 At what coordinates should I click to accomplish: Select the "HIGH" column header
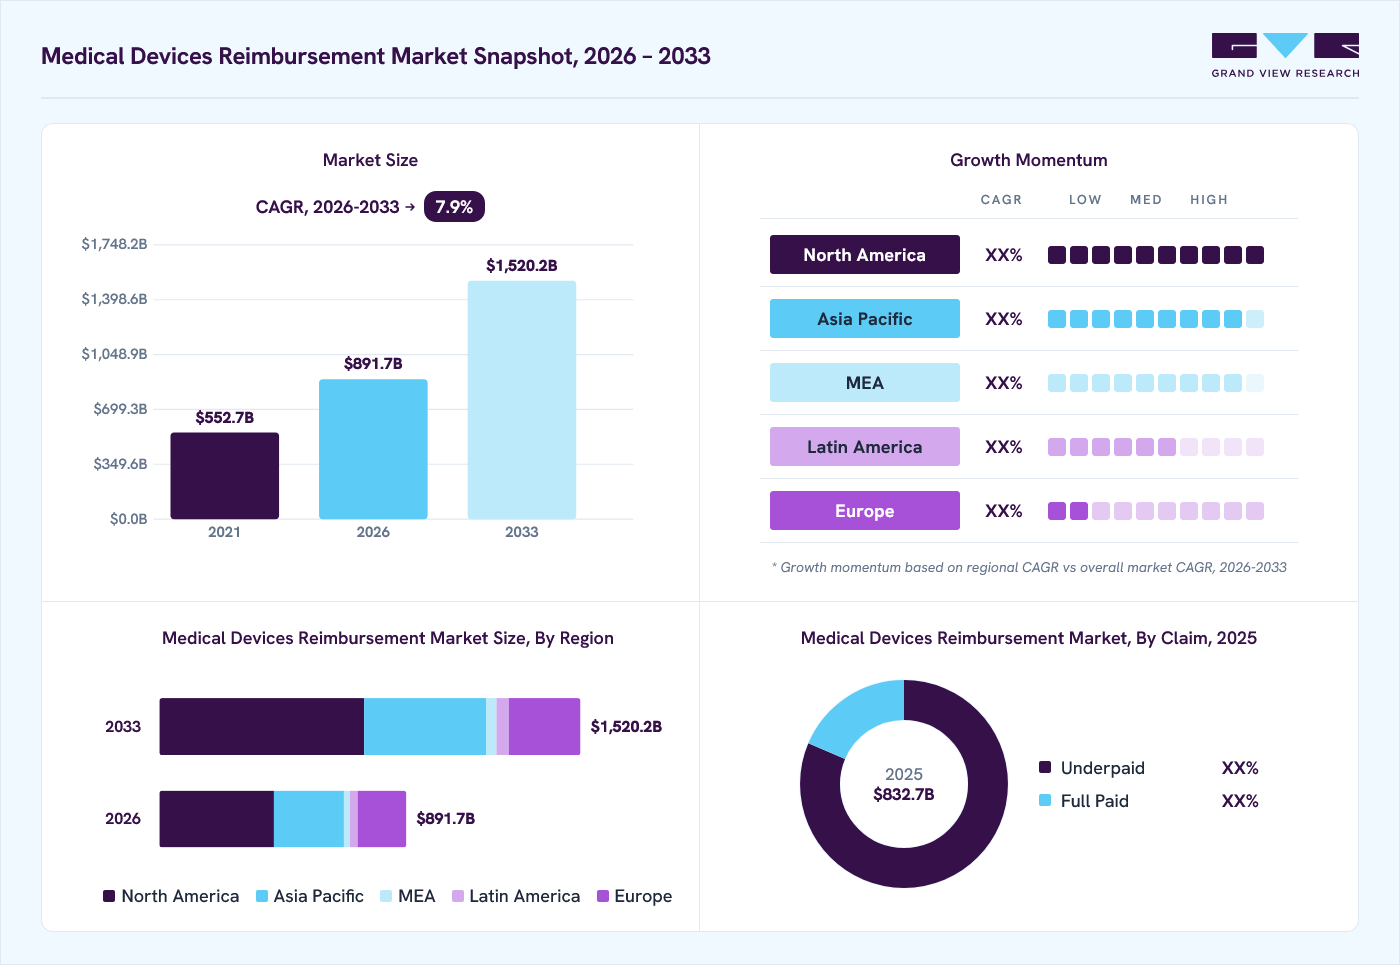point(1209,200)
